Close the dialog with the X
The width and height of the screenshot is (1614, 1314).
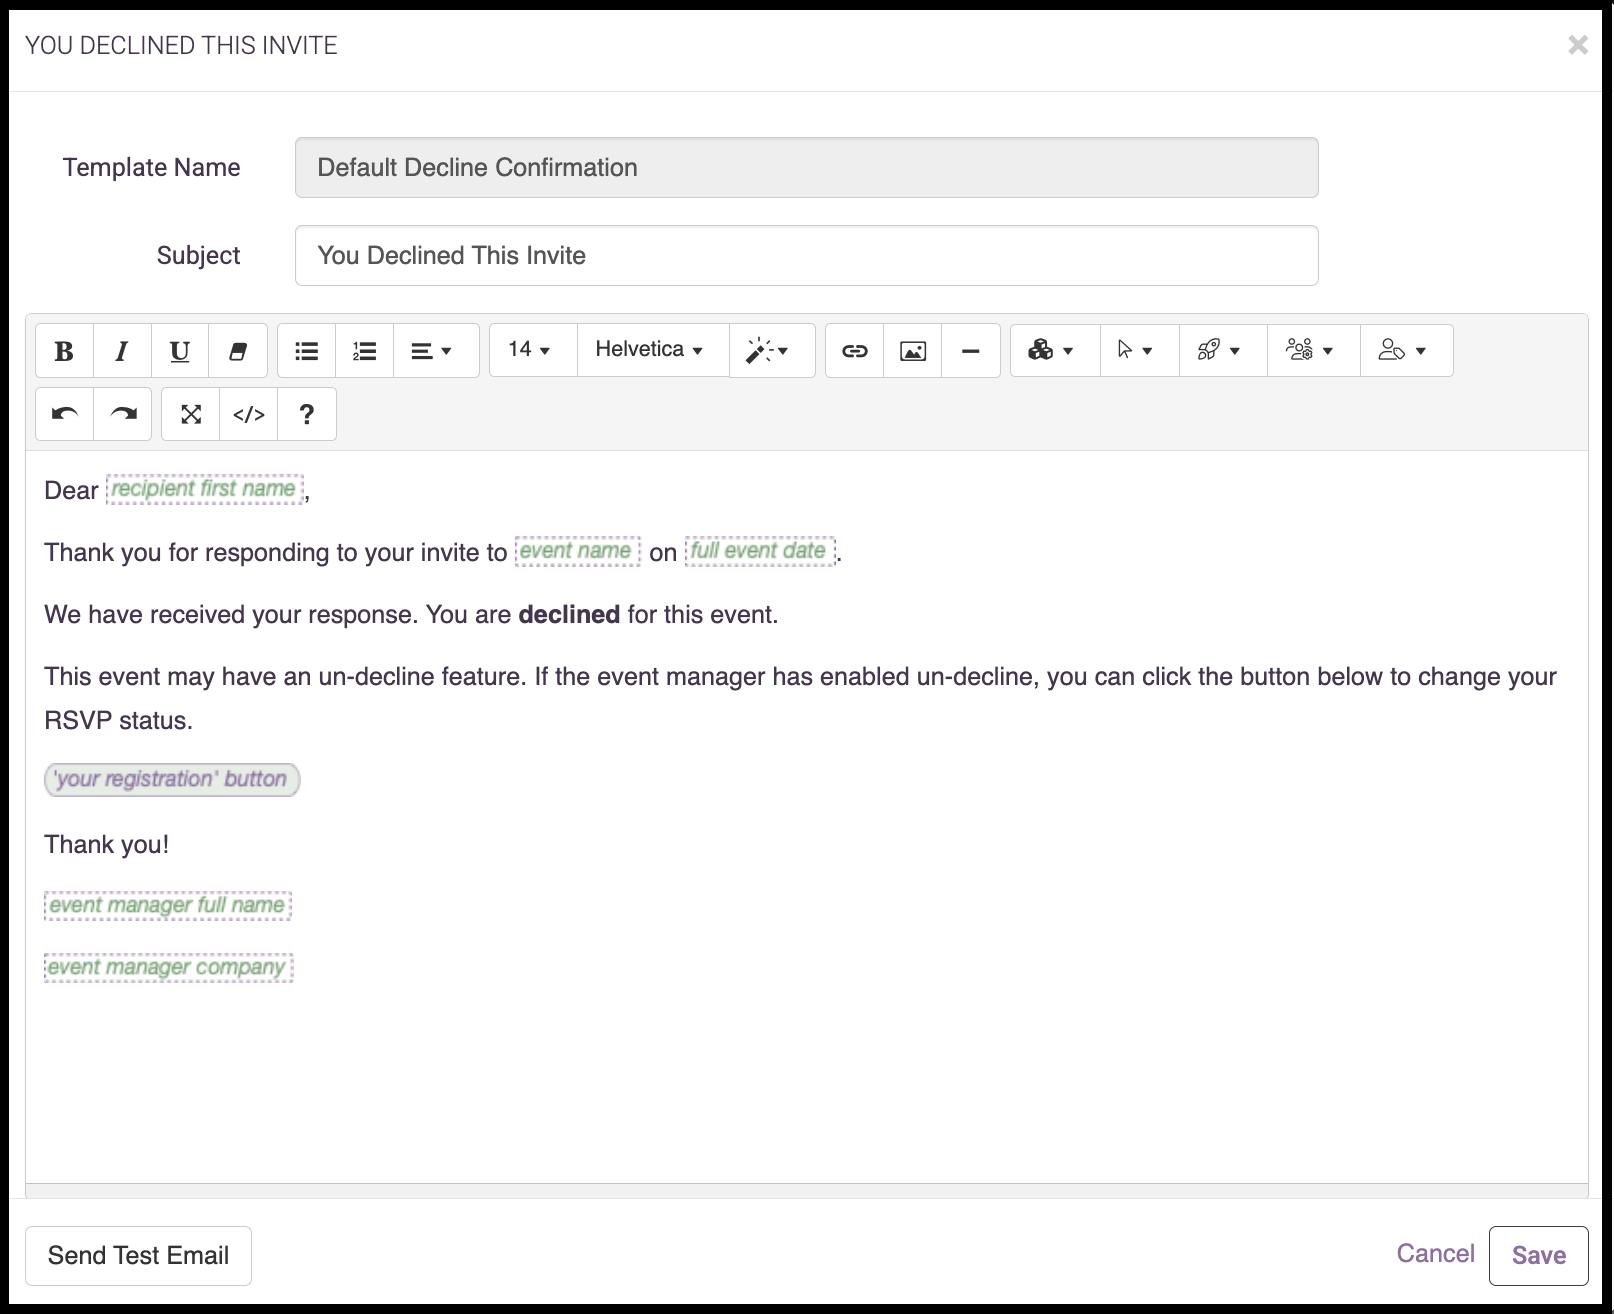coord(1577,45)
